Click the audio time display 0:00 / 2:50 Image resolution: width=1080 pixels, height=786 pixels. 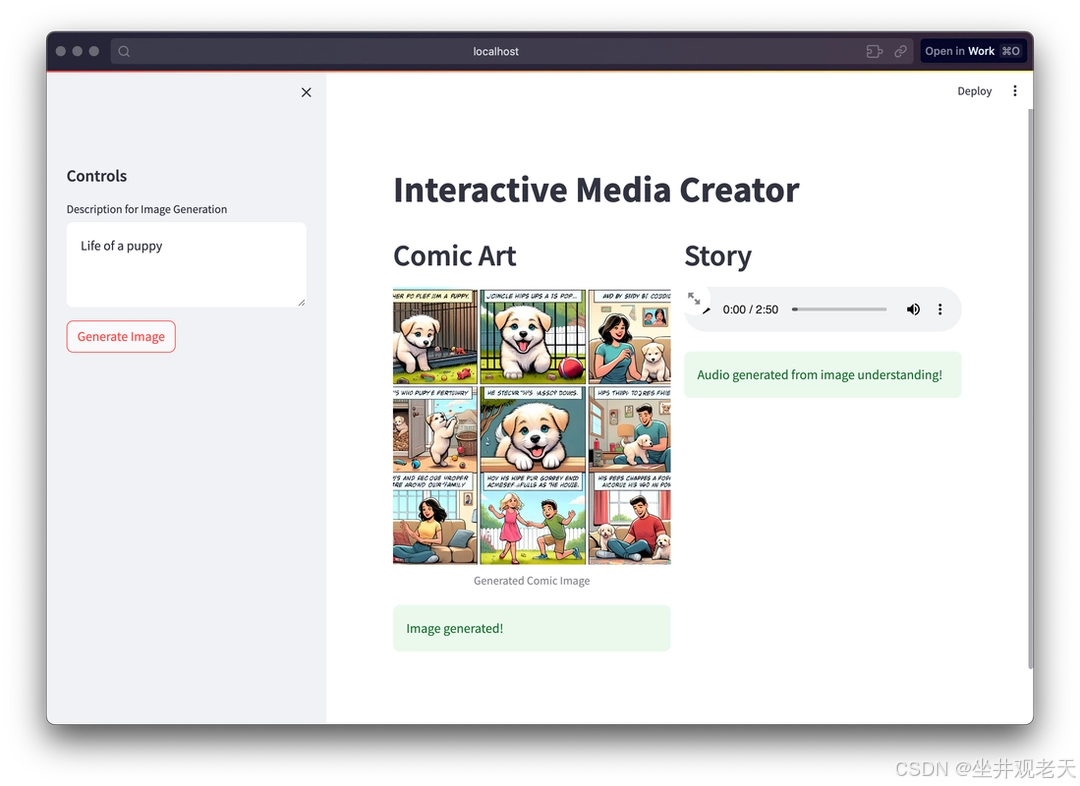click(x=750, y=309)
